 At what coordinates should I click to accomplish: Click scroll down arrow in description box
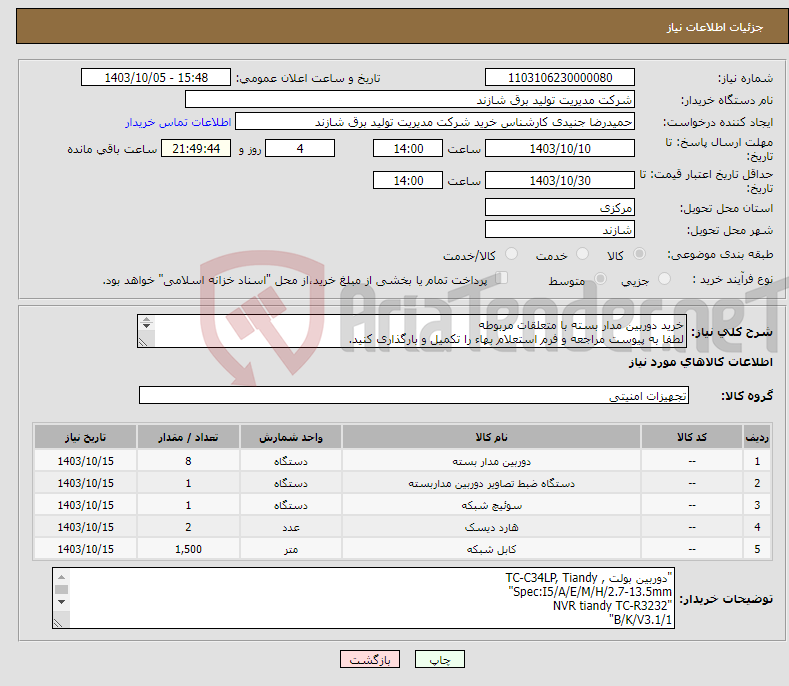(x=146, y=326)
